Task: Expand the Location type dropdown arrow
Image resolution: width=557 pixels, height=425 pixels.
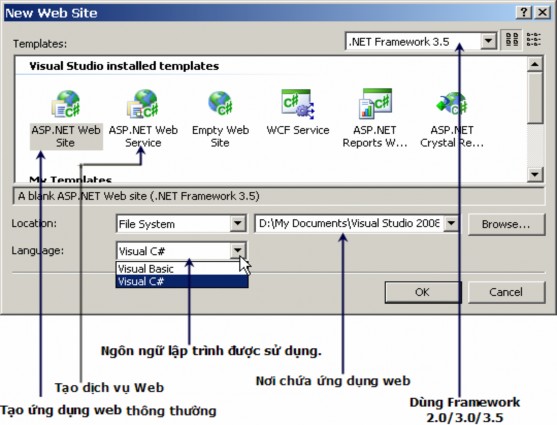Action: pos(237,224)
